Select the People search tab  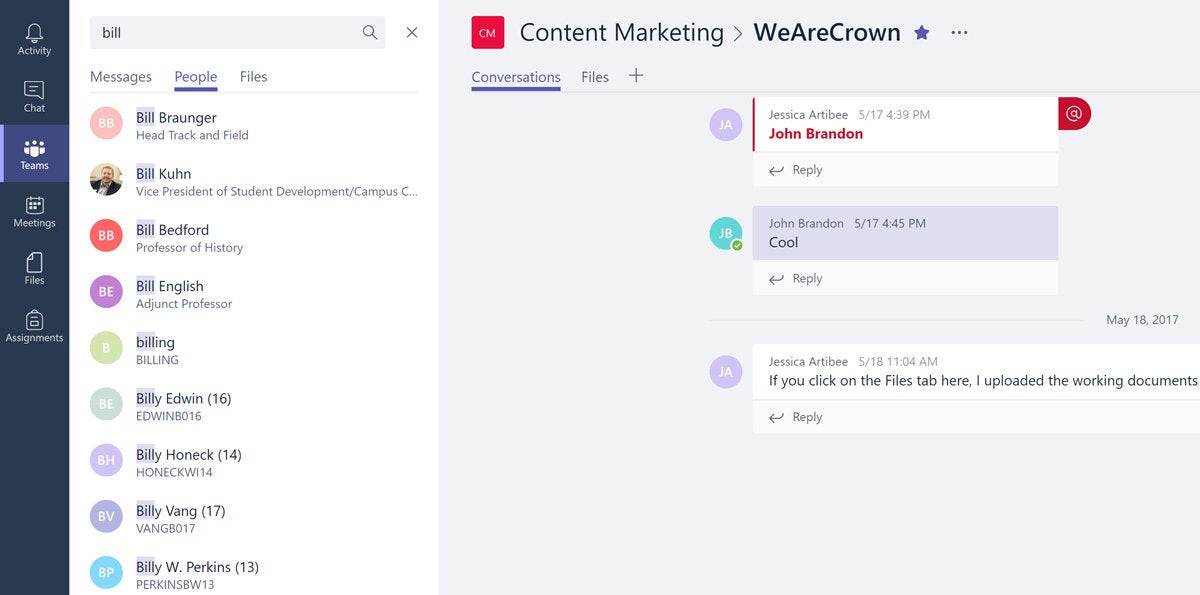pyautogui.click(x=196, y=77)
